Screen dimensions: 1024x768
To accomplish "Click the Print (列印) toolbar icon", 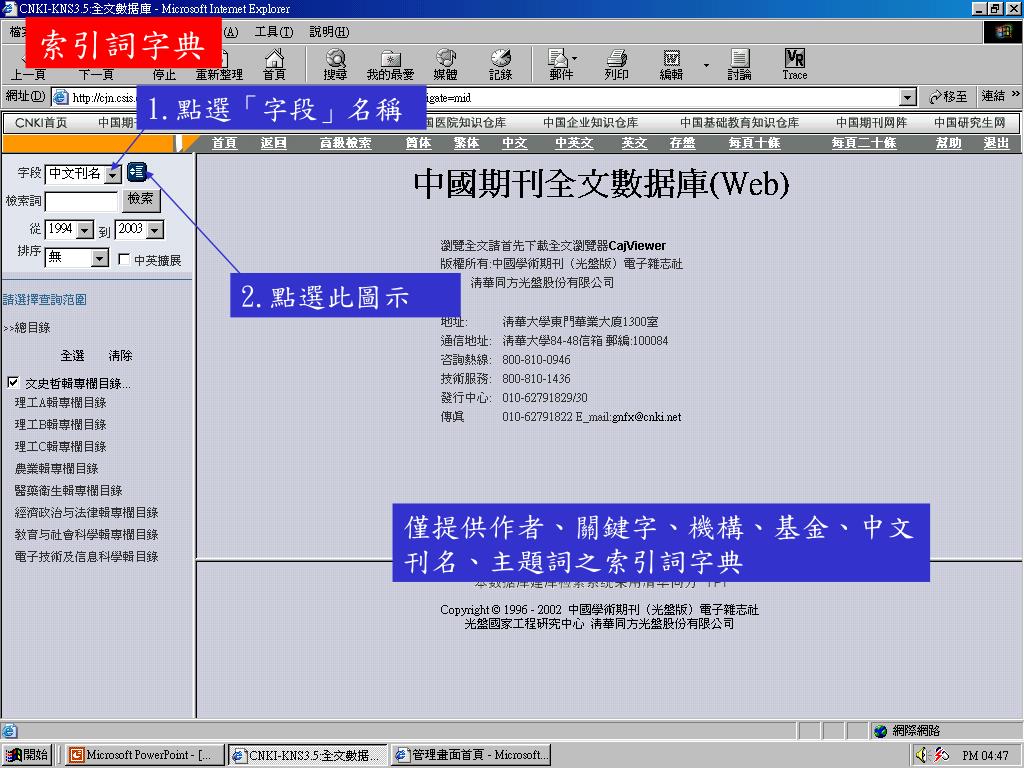I will coord(616,65).
